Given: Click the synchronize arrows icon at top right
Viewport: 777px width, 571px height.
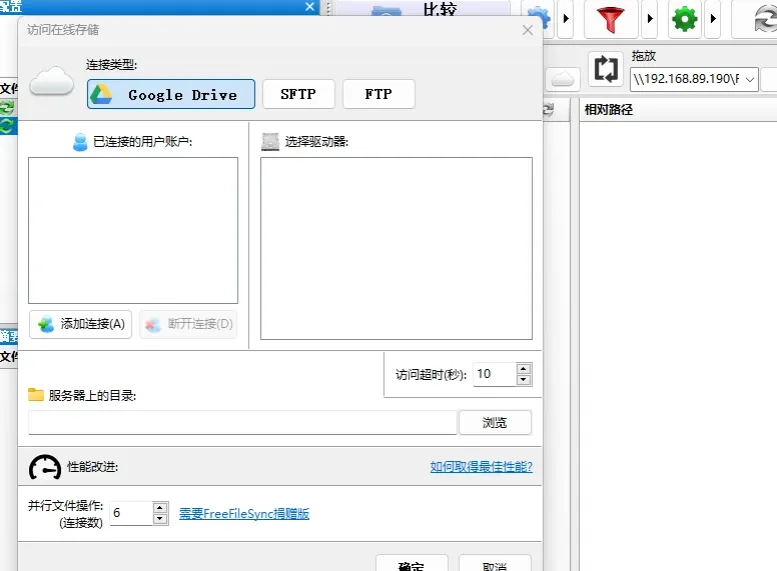Looking at the screenshot, I should tap(765, 20).
